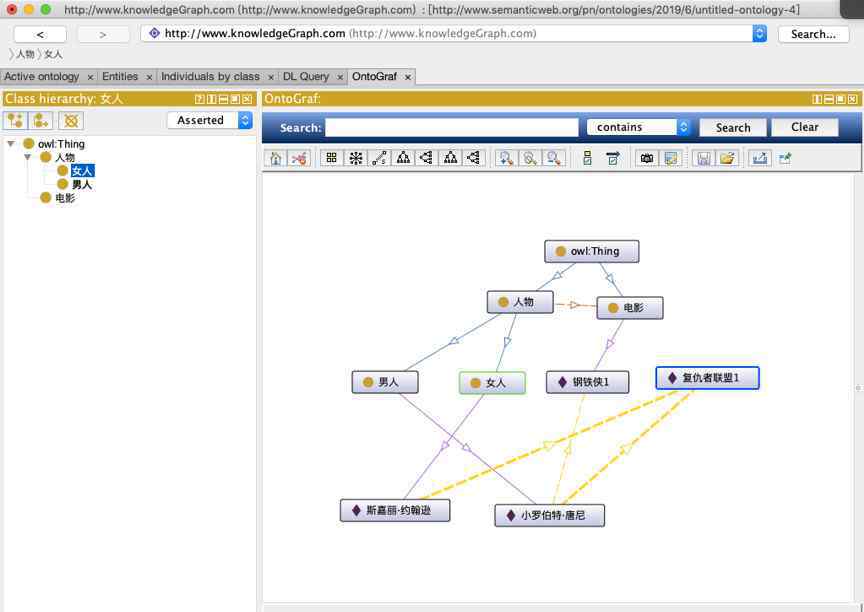
Task: Select the 复仇者联盟1 node in the graph
Action: [708, 378]
